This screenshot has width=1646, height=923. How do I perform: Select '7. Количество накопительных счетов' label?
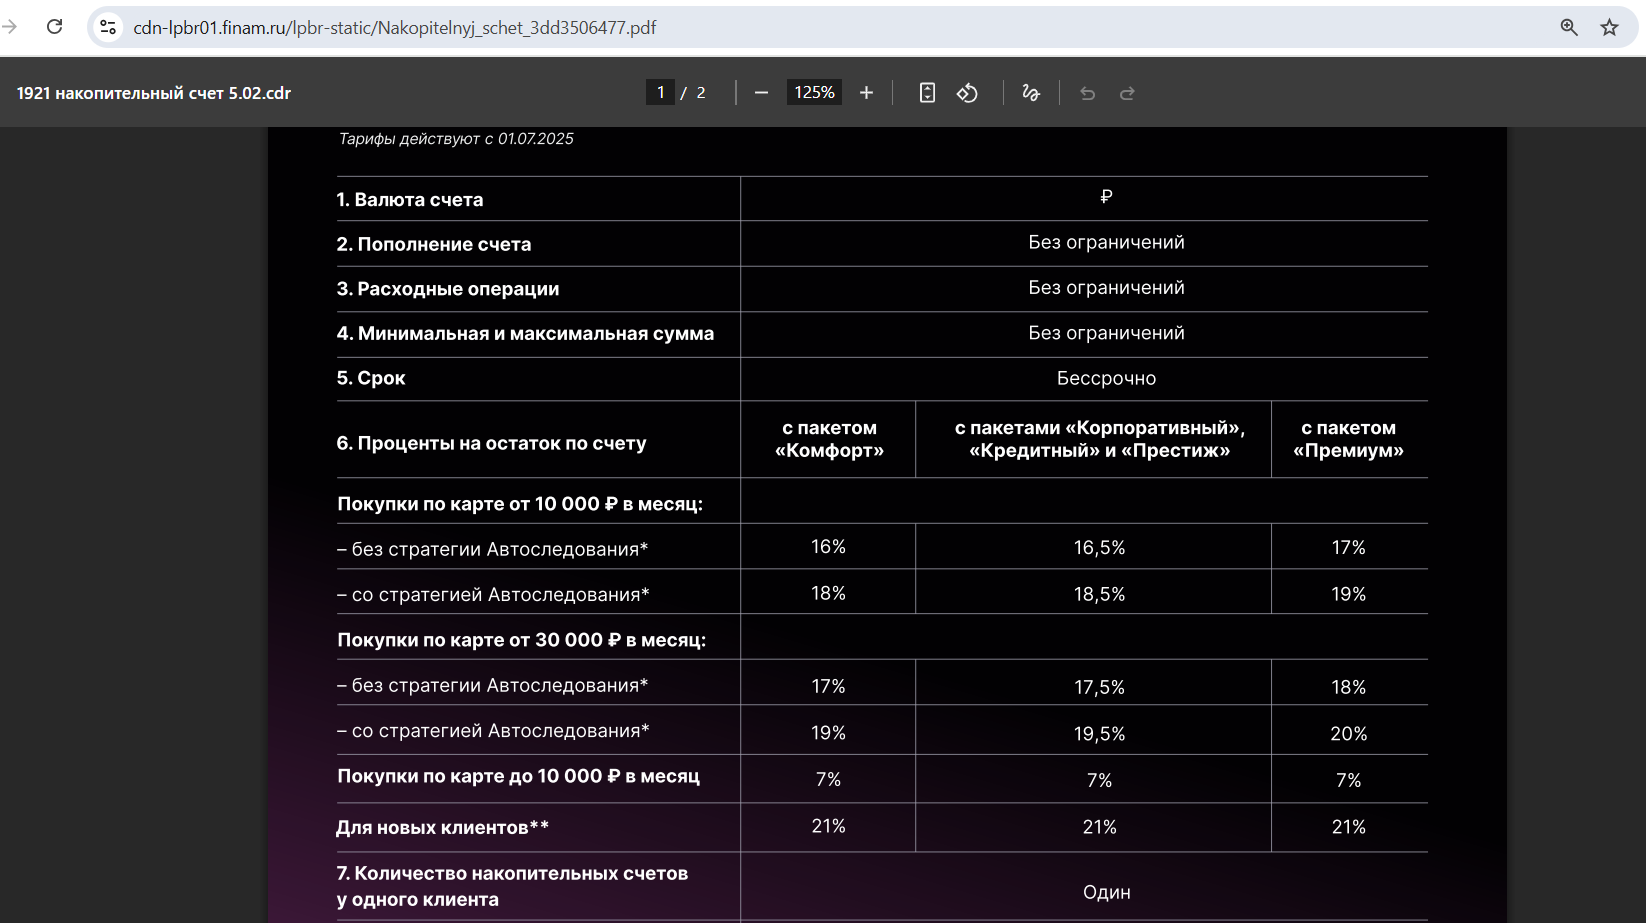point(512,886)
